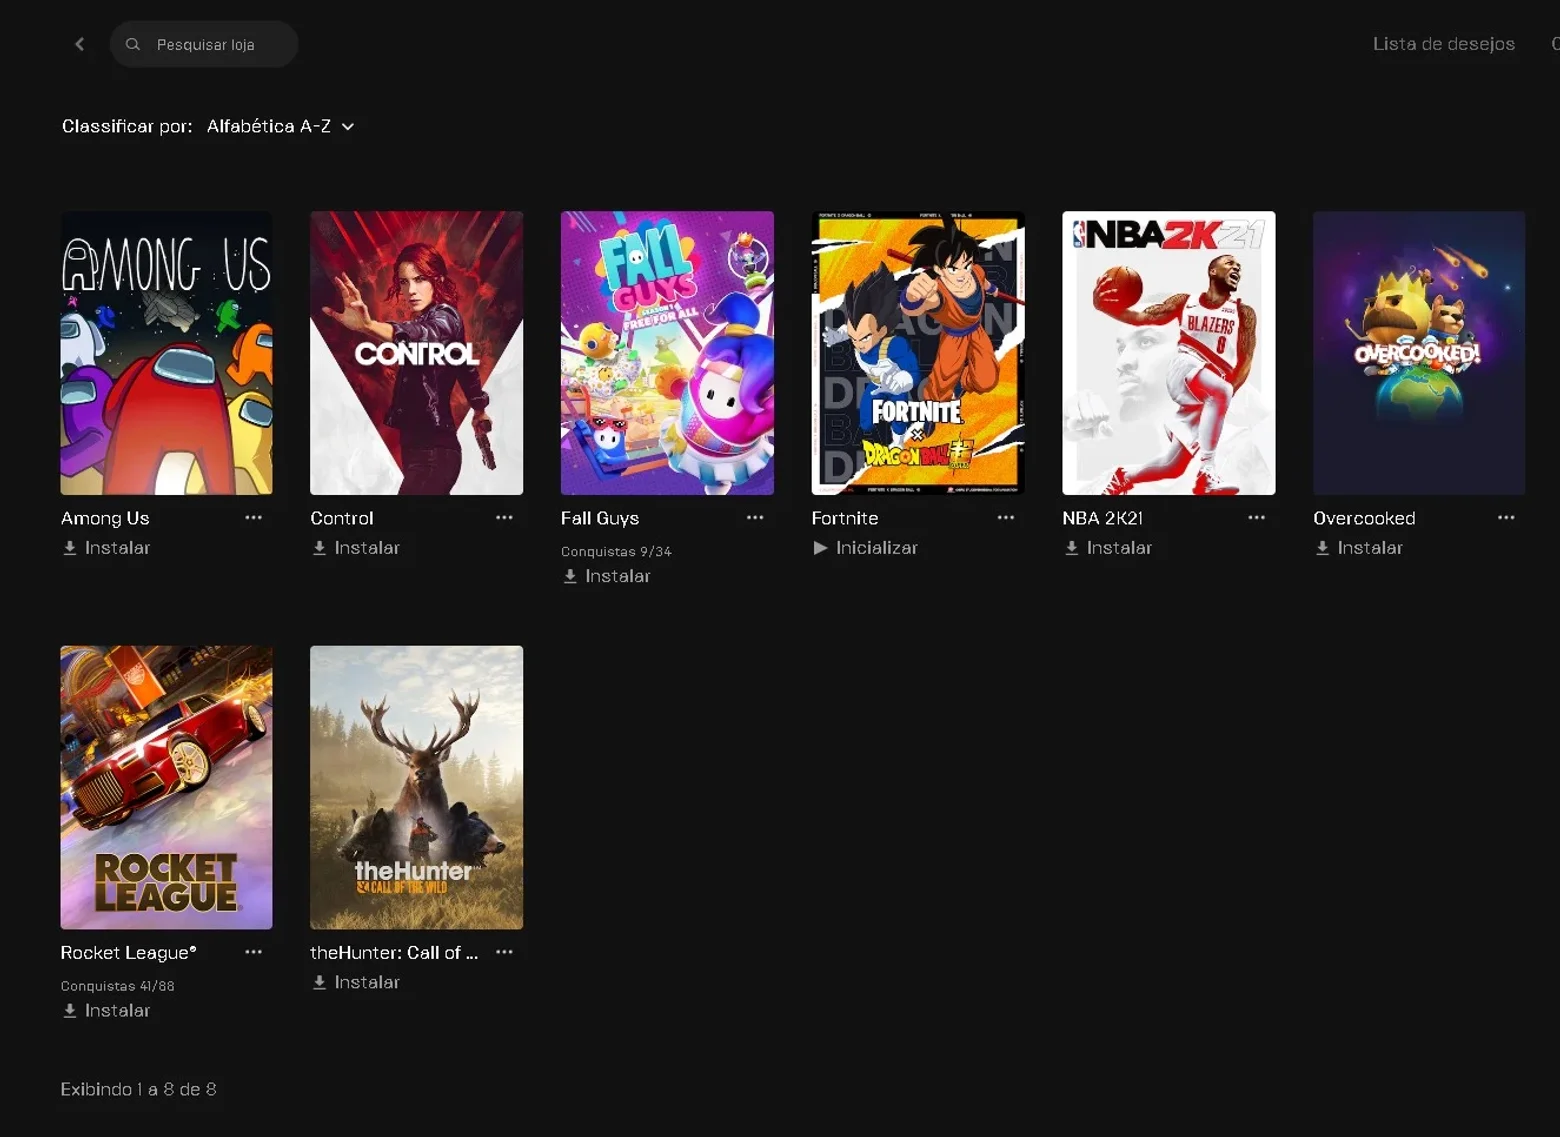Open options menu for Among Us
Viewport: 1560px width, 1137px height.
coord(254,517)
